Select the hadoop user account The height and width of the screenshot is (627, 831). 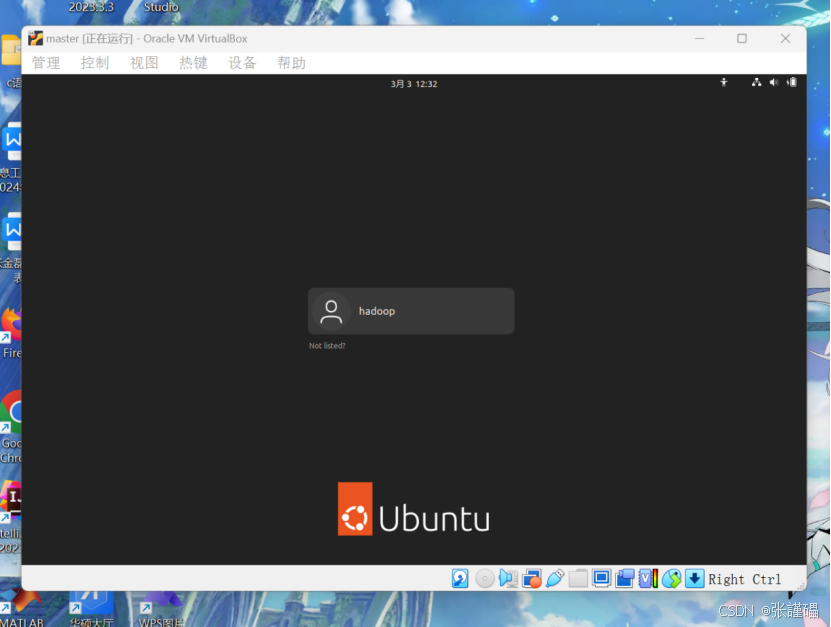[x=411, y=311]
